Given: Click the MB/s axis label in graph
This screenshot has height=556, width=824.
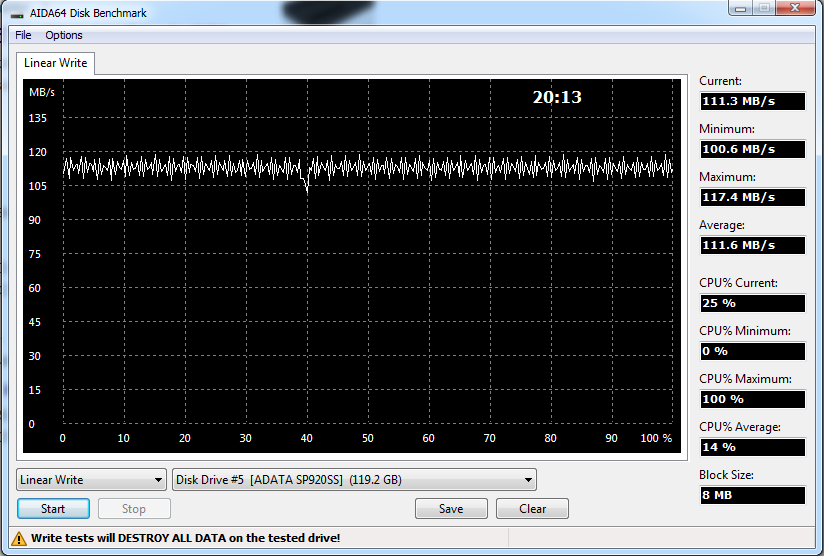Looking at the screenshot, I should click(x=42, y=92).
